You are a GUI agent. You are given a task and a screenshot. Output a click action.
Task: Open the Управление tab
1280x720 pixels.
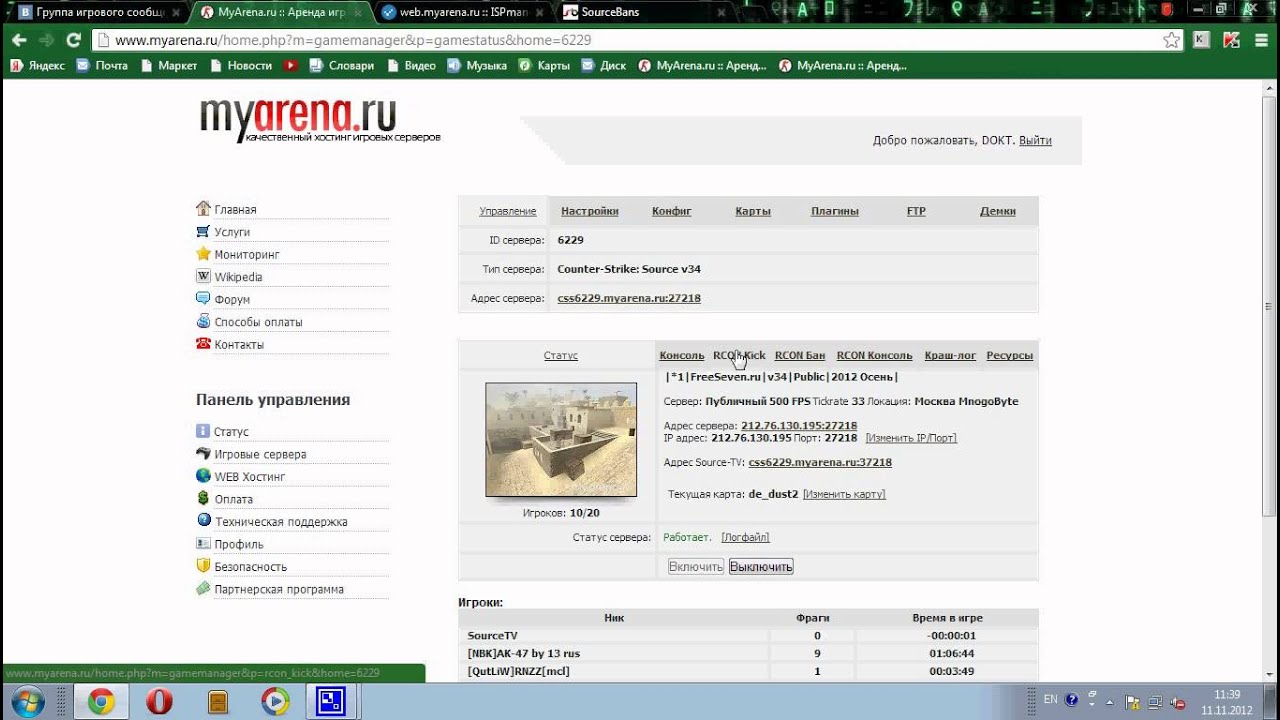coord(508,211)
